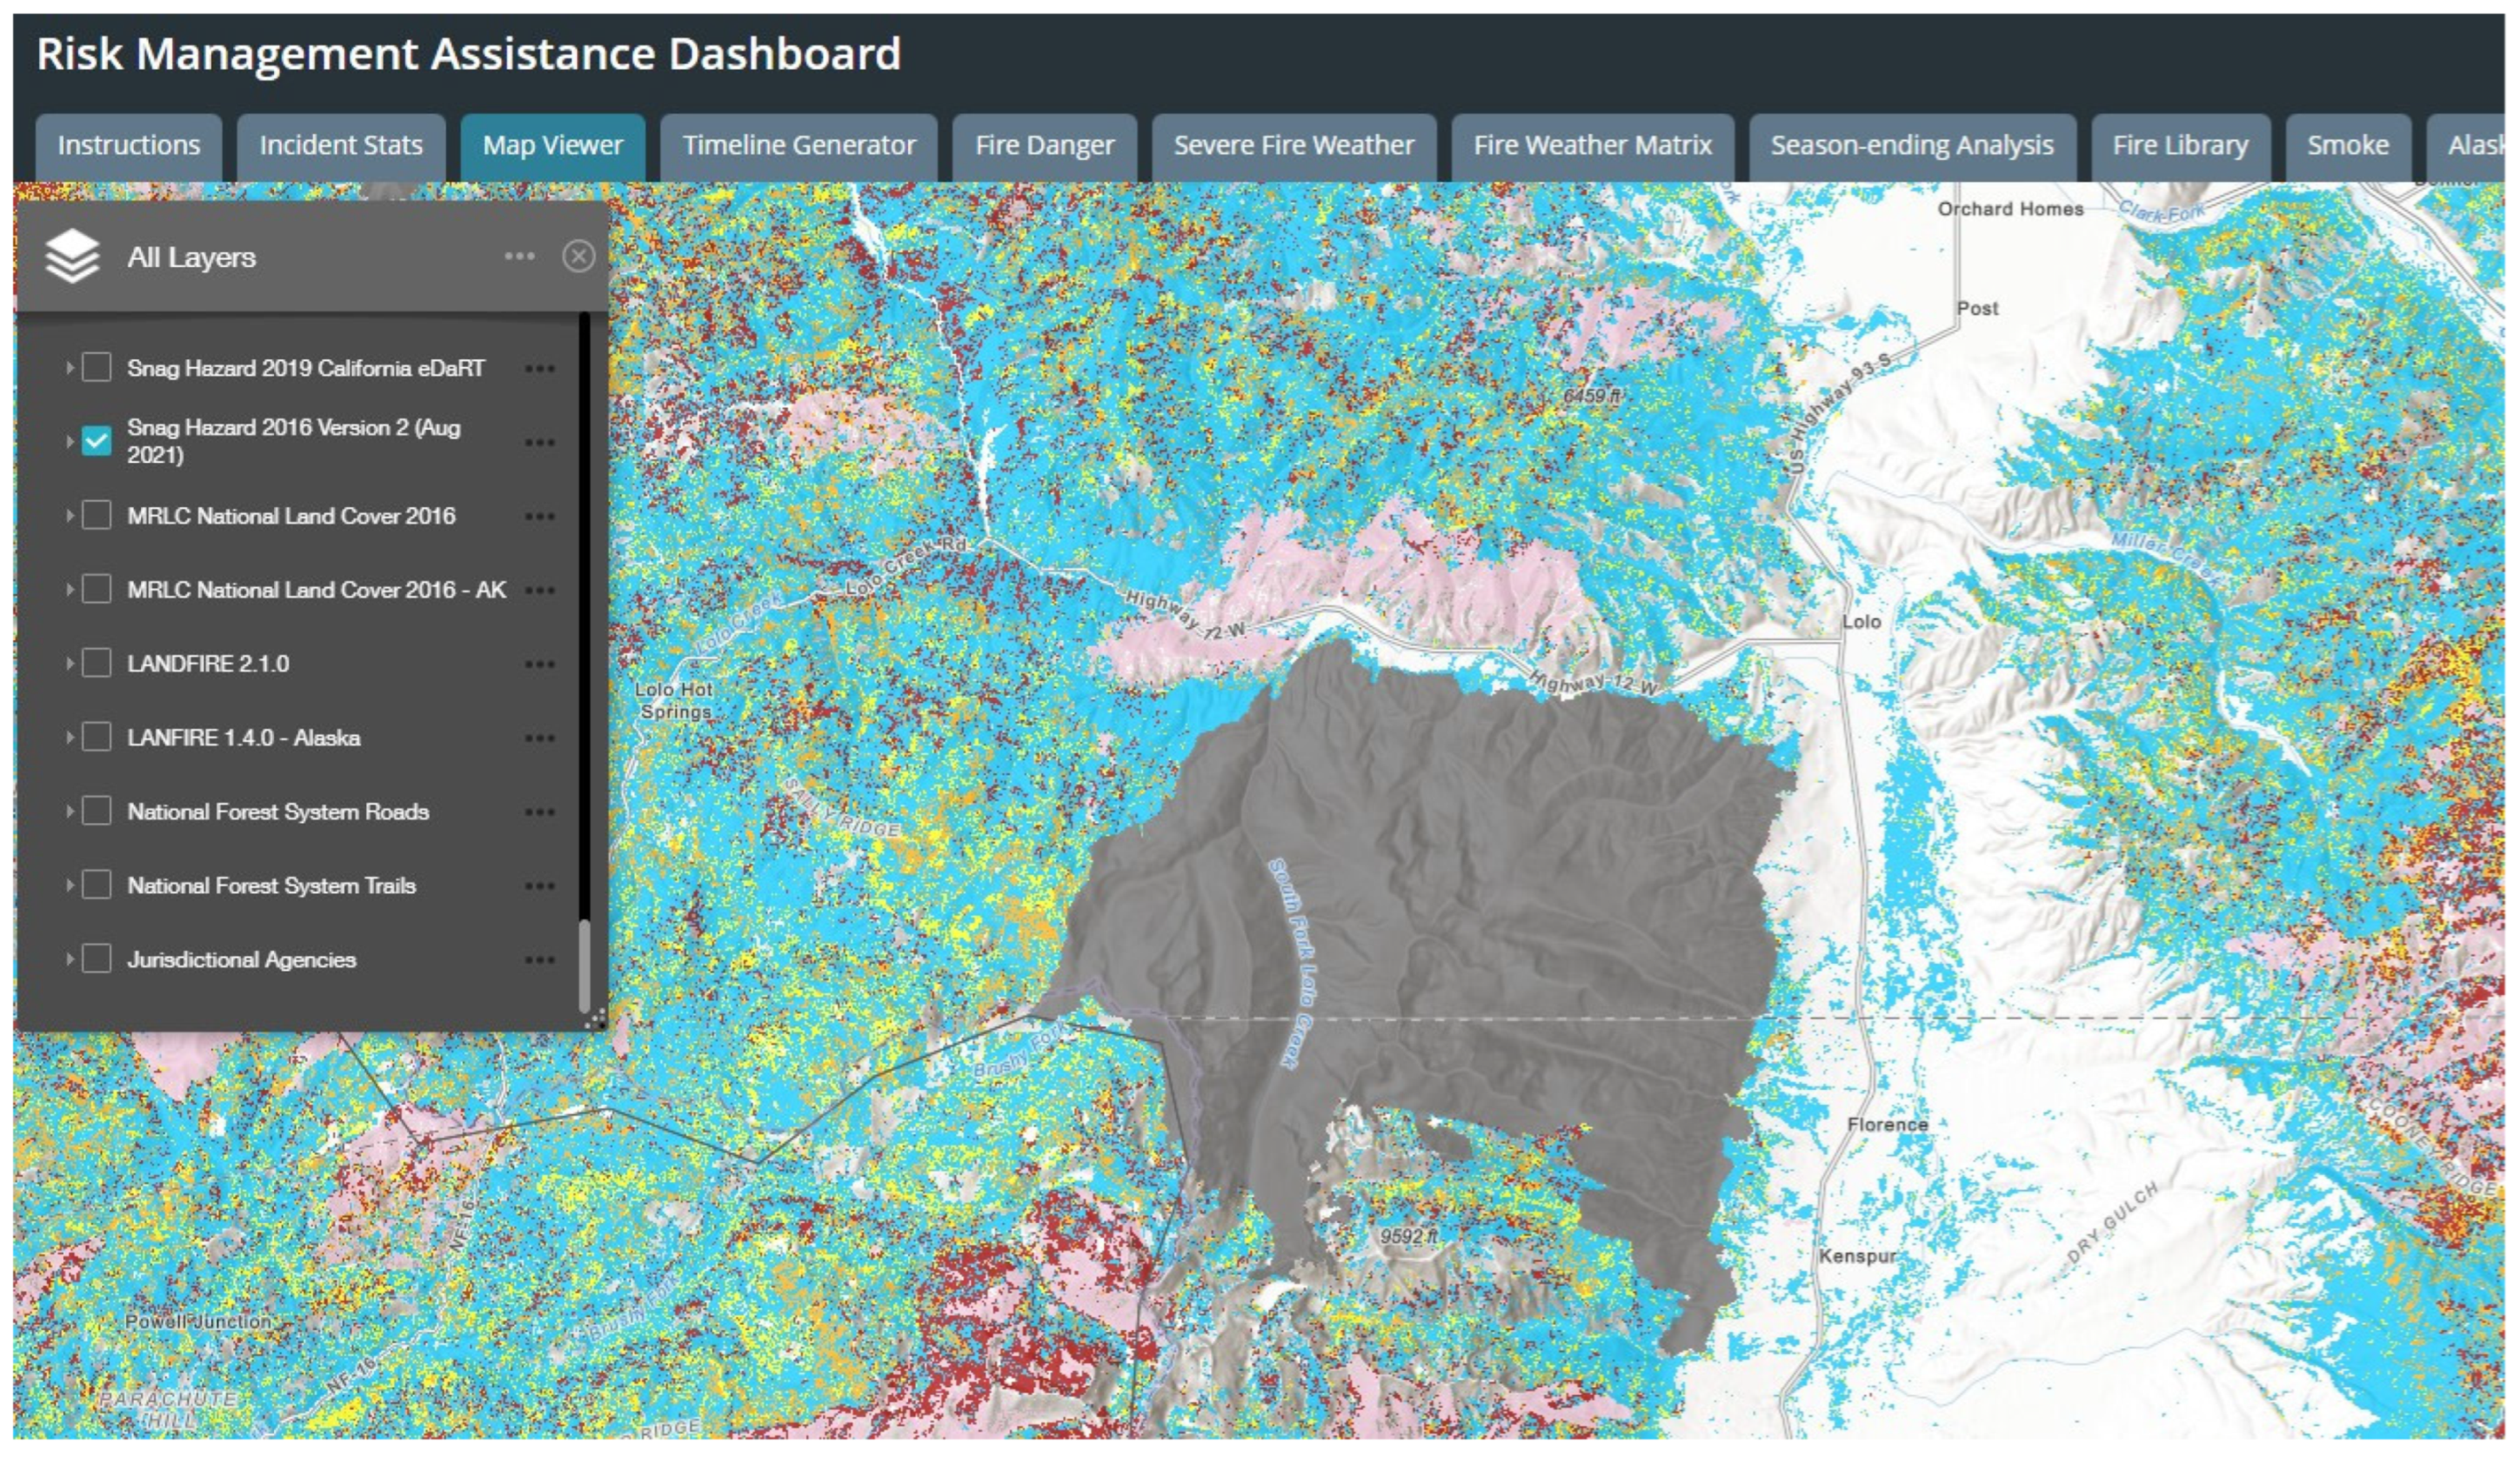Click the layer list scrollbar thumb

tap(584, 966)
